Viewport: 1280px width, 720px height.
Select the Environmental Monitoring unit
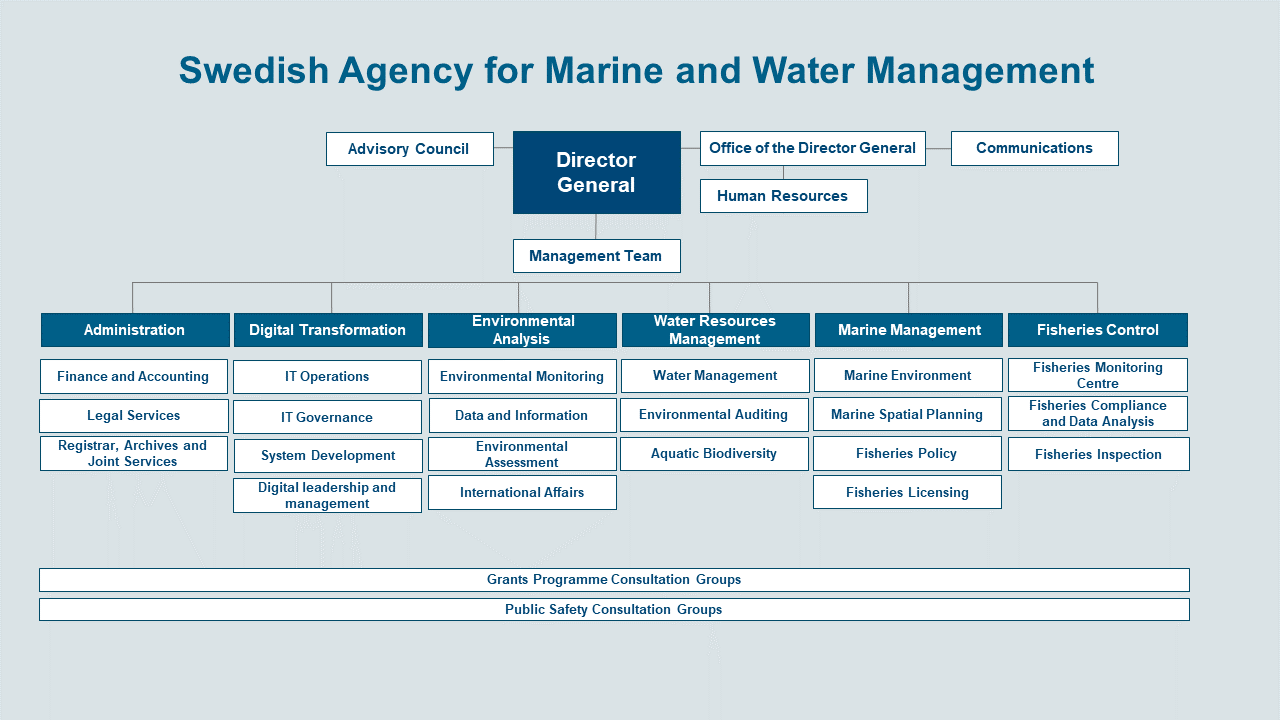tap(522, 377)
